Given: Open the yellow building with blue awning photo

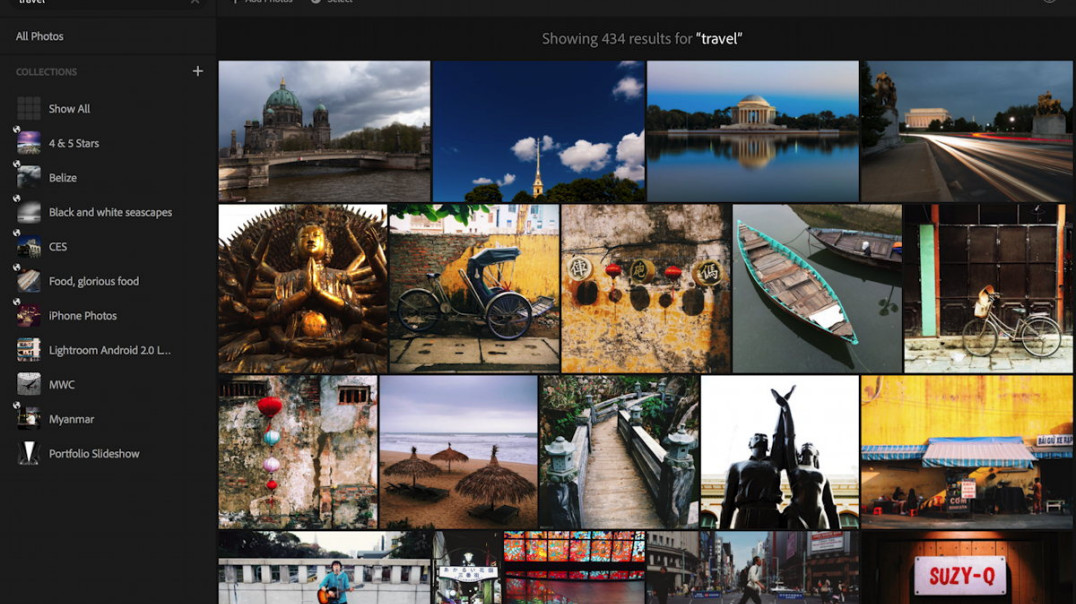Looking at the screenshot, I should tap(967, 452).
